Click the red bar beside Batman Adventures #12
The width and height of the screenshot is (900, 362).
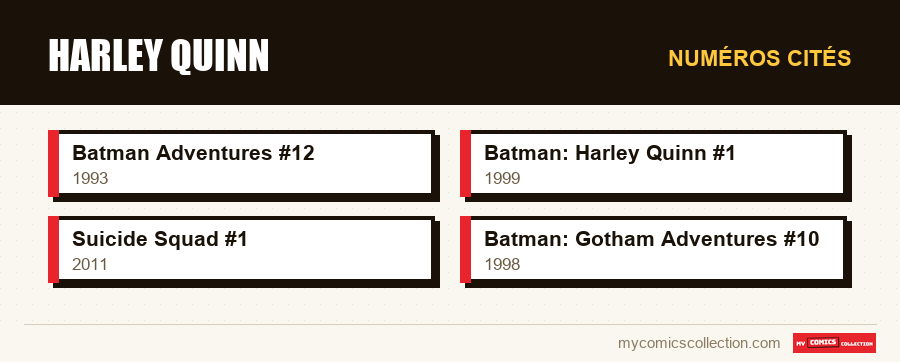pyautogui.click(x=53, y=164)
